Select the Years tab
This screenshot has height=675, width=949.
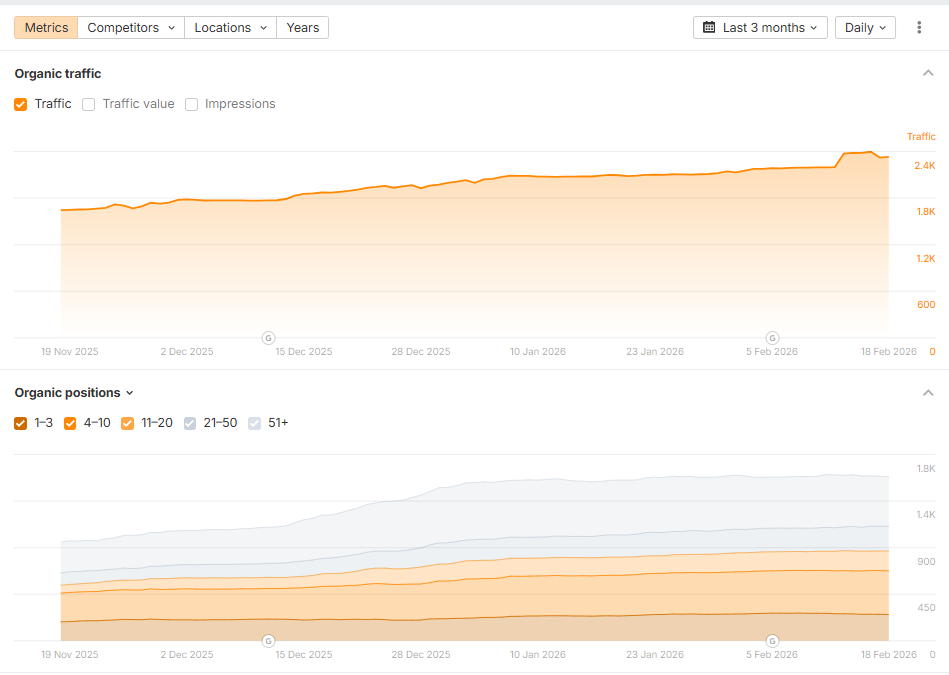click(302, 28)
